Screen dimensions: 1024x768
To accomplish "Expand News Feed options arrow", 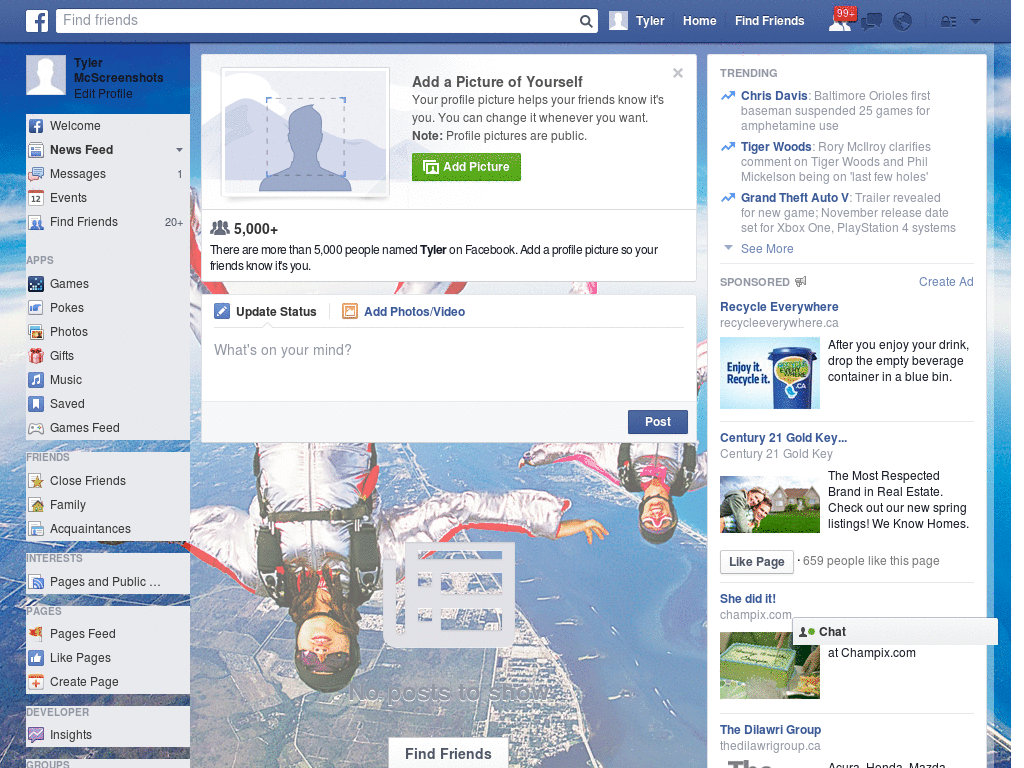I will [x=179, y=150].
